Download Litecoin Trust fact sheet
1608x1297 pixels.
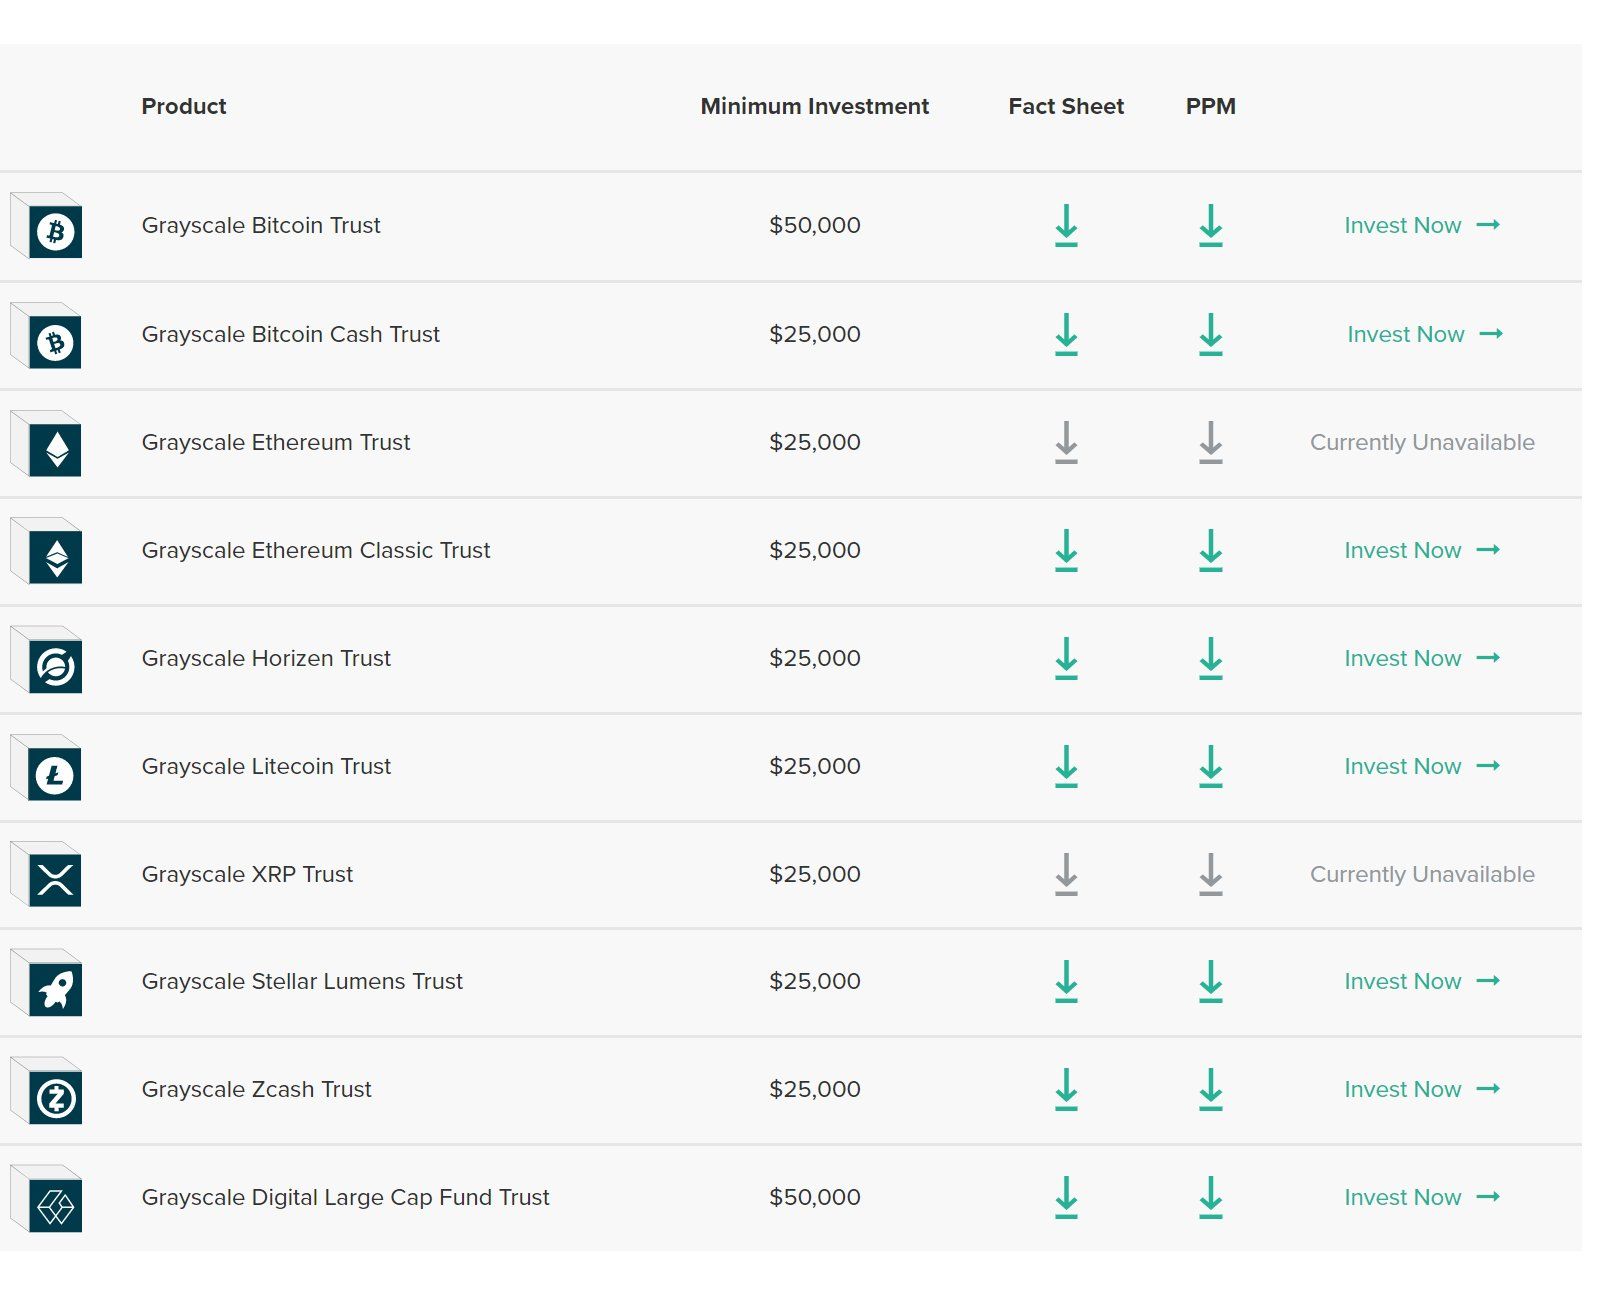[x=1066, y=766]
